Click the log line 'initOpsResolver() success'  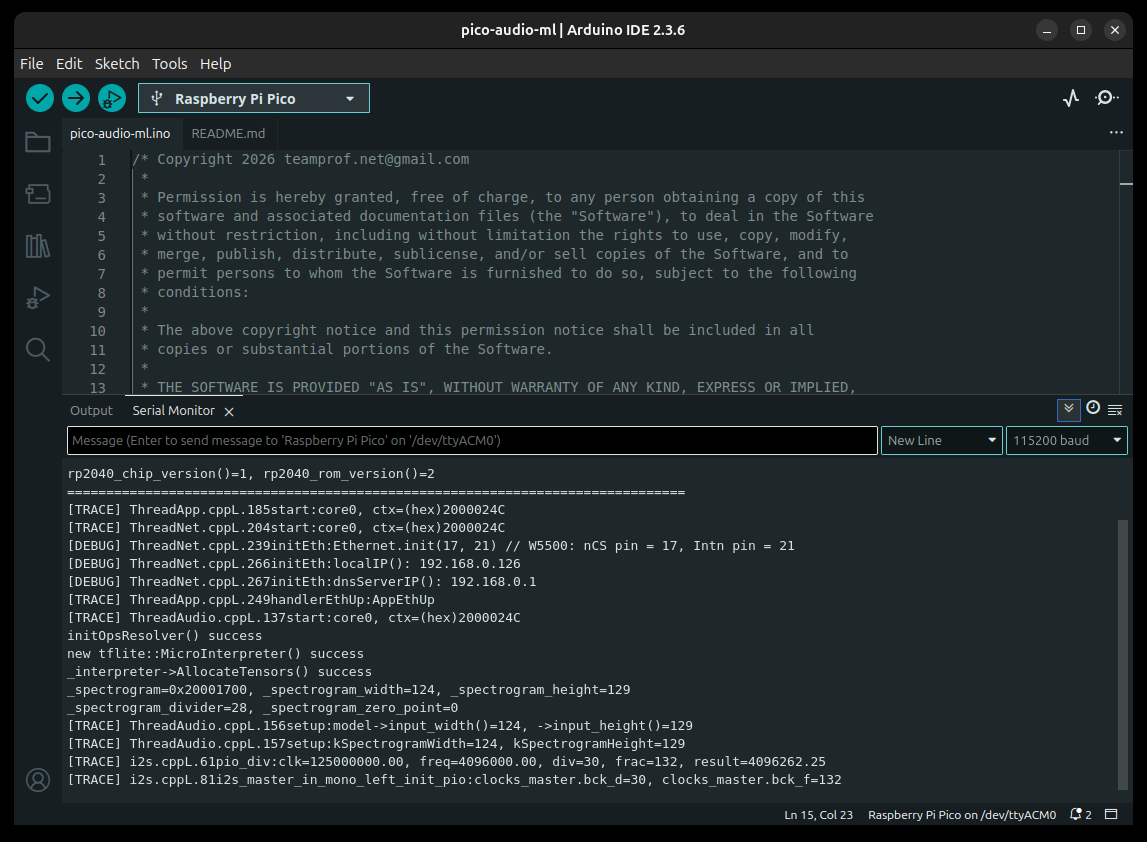click(165, 636)
